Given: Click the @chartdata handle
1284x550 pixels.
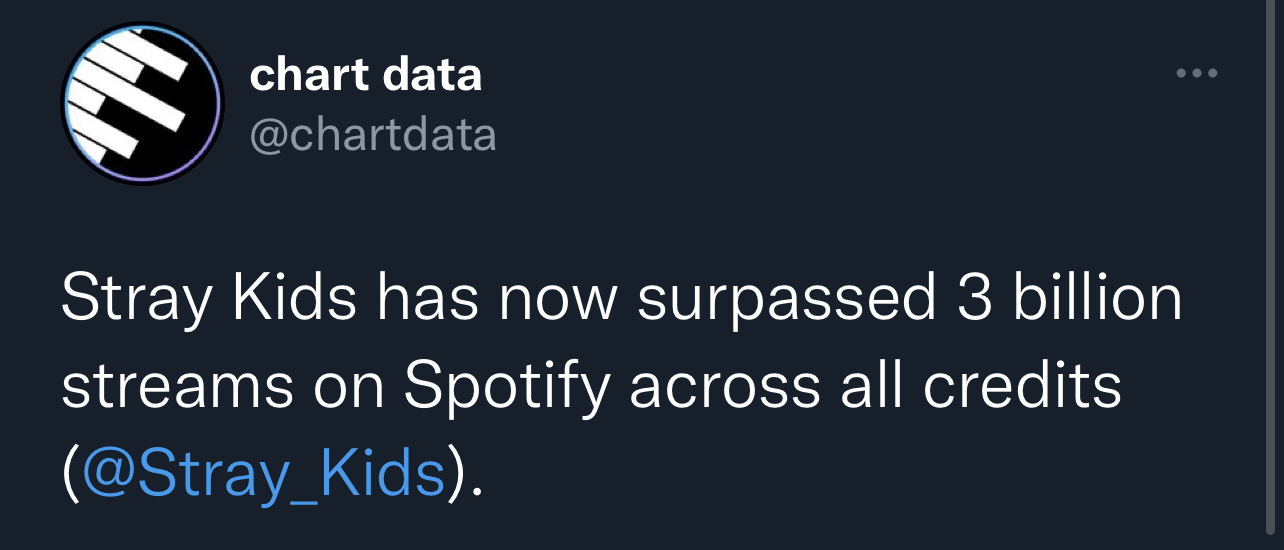Looking at the screenshot, I should [372, 135].
